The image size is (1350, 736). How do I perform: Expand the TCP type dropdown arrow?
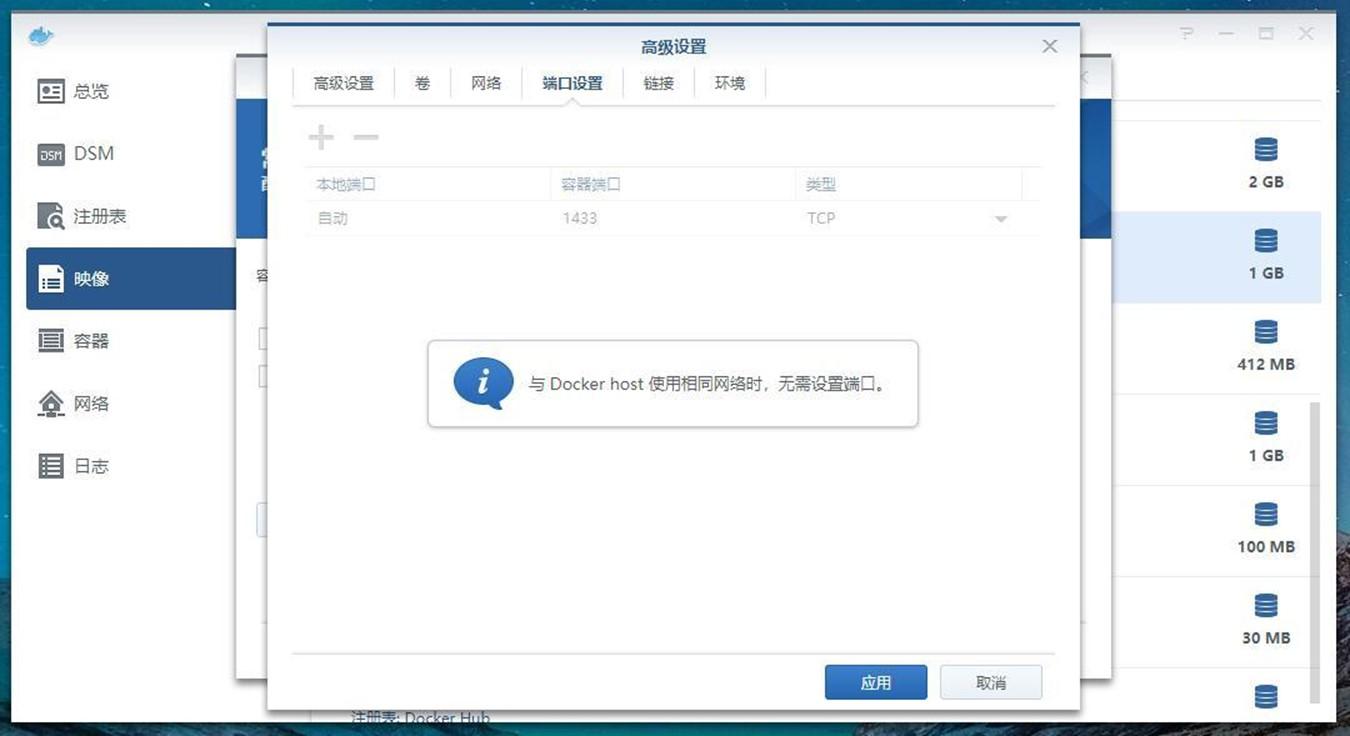tap(1000, 219)
